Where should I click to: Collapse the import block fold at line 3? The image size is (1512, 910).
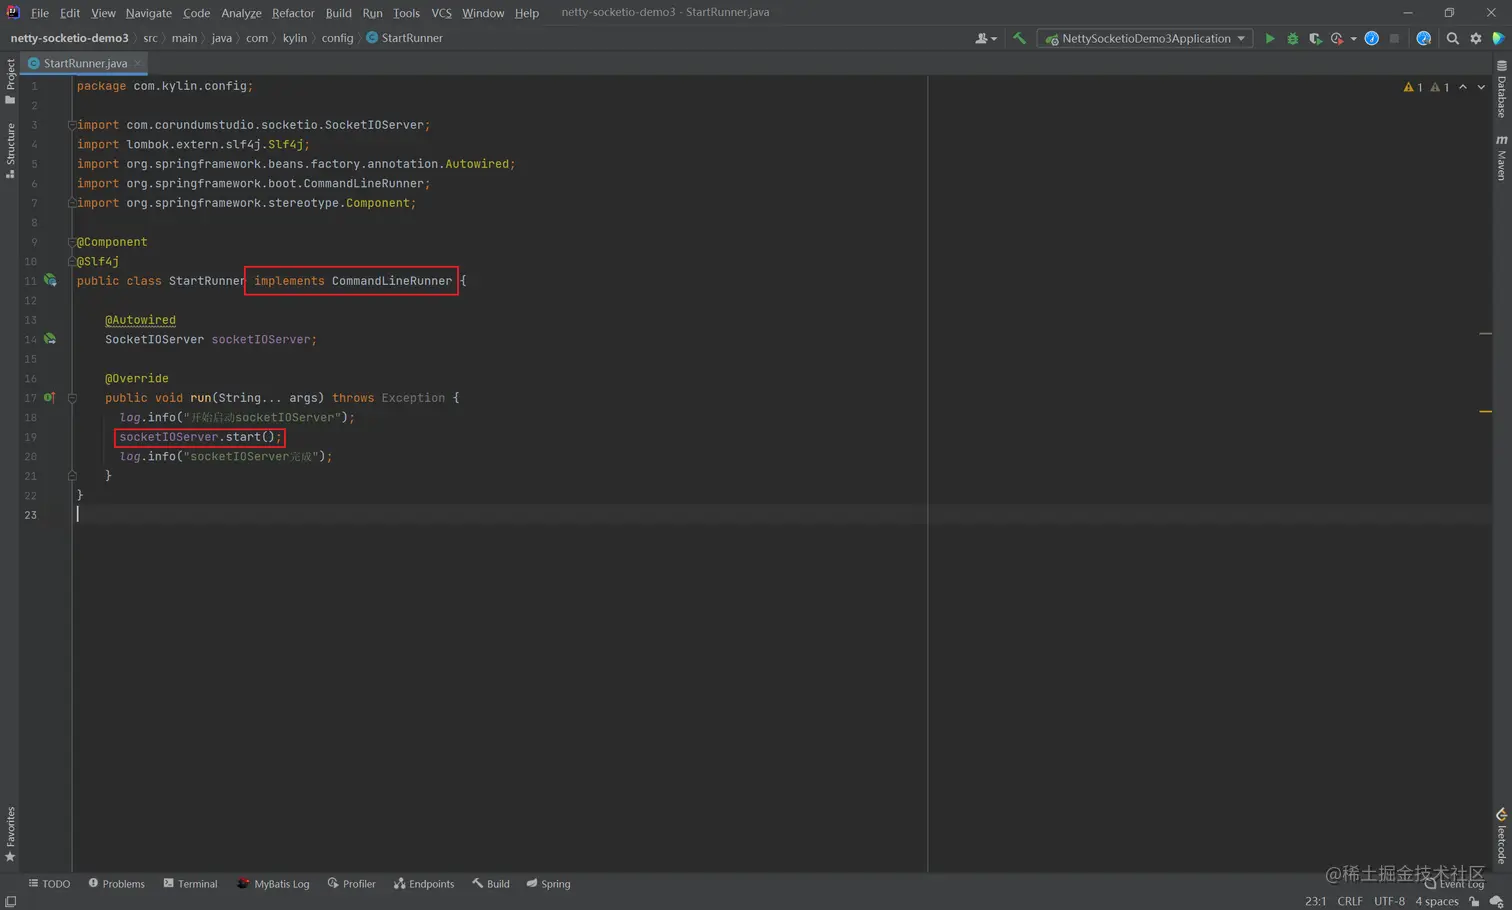point(72,125)
